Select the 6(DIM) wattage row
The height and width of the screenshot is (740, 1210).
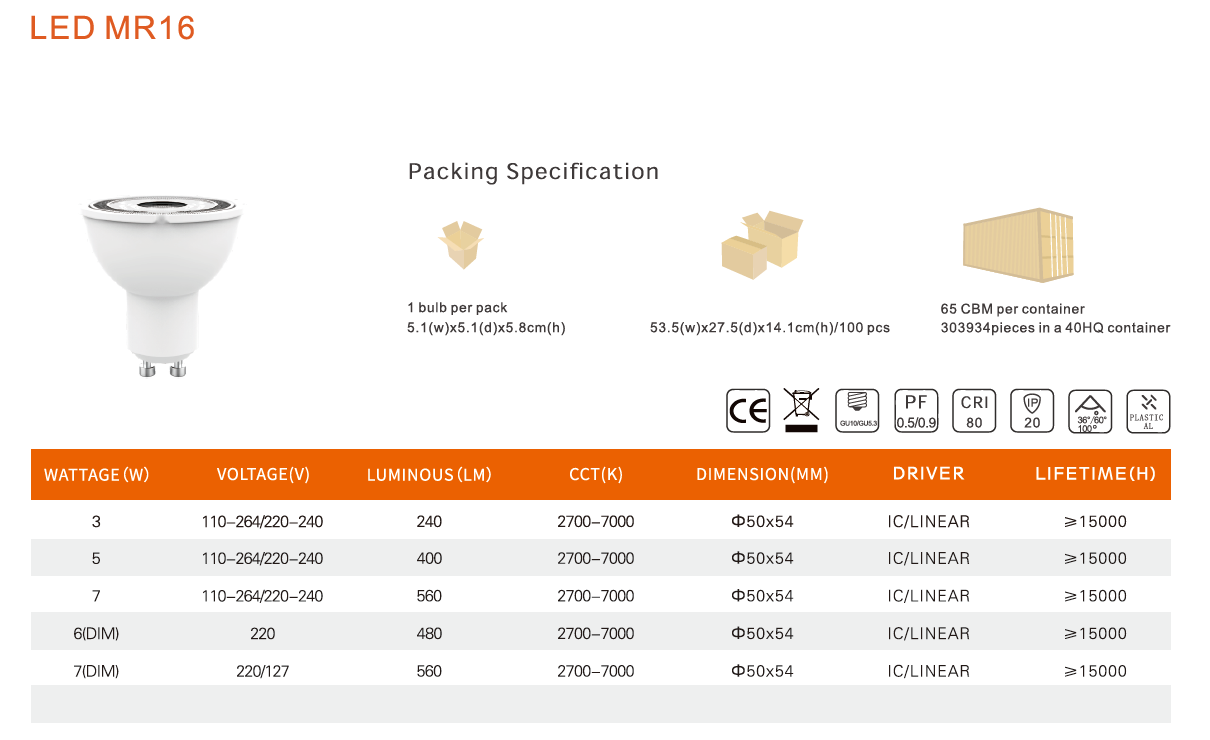601,633
